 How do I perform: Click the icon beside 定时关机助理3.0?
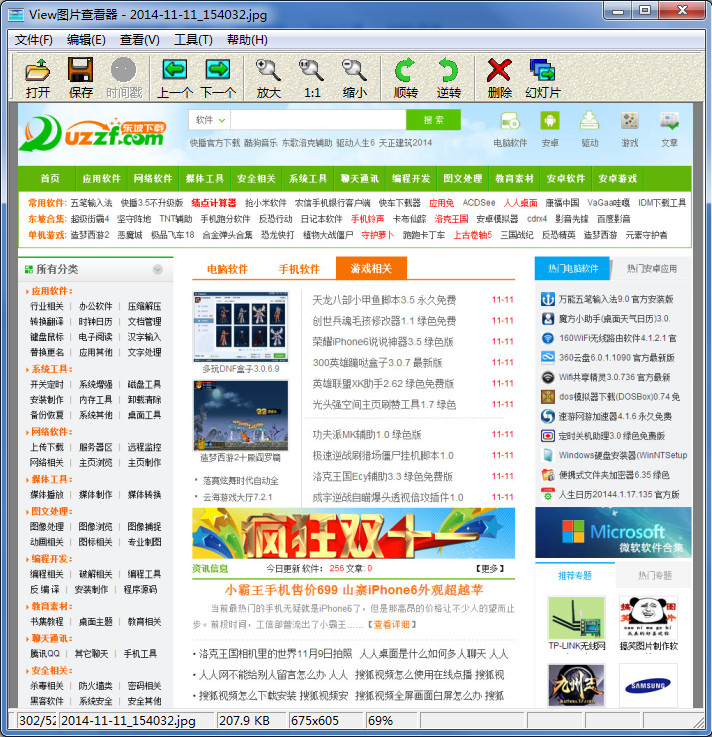click(548, 436)
